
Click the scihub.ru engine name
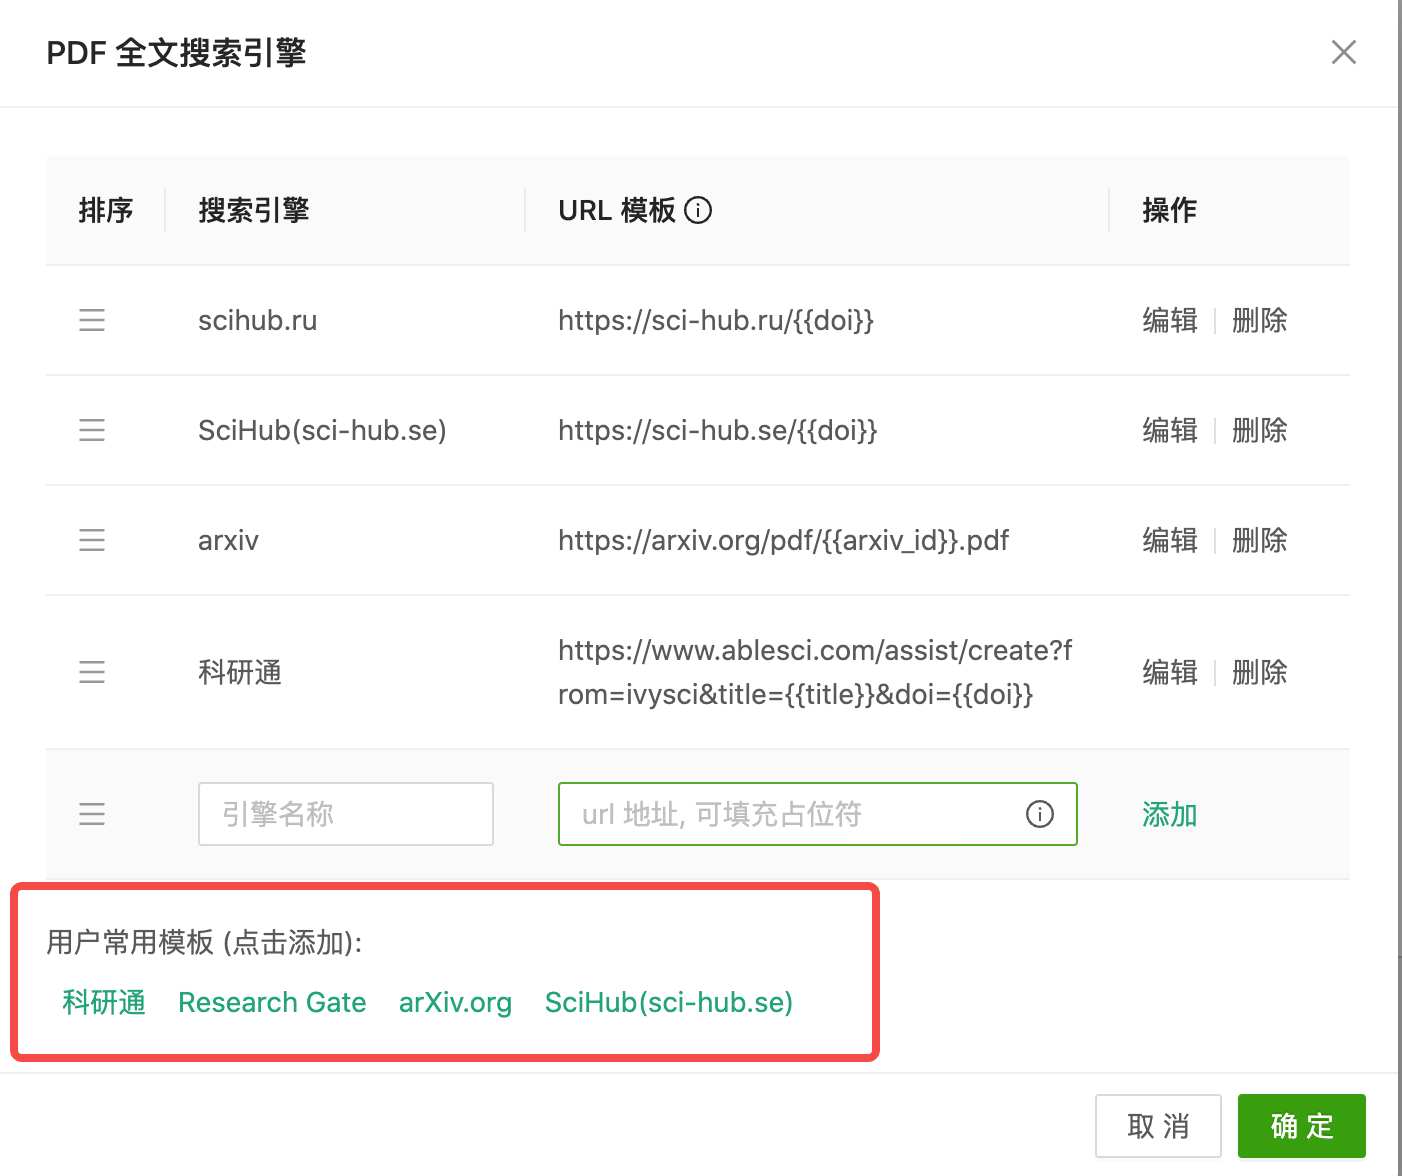click(257, 320)
